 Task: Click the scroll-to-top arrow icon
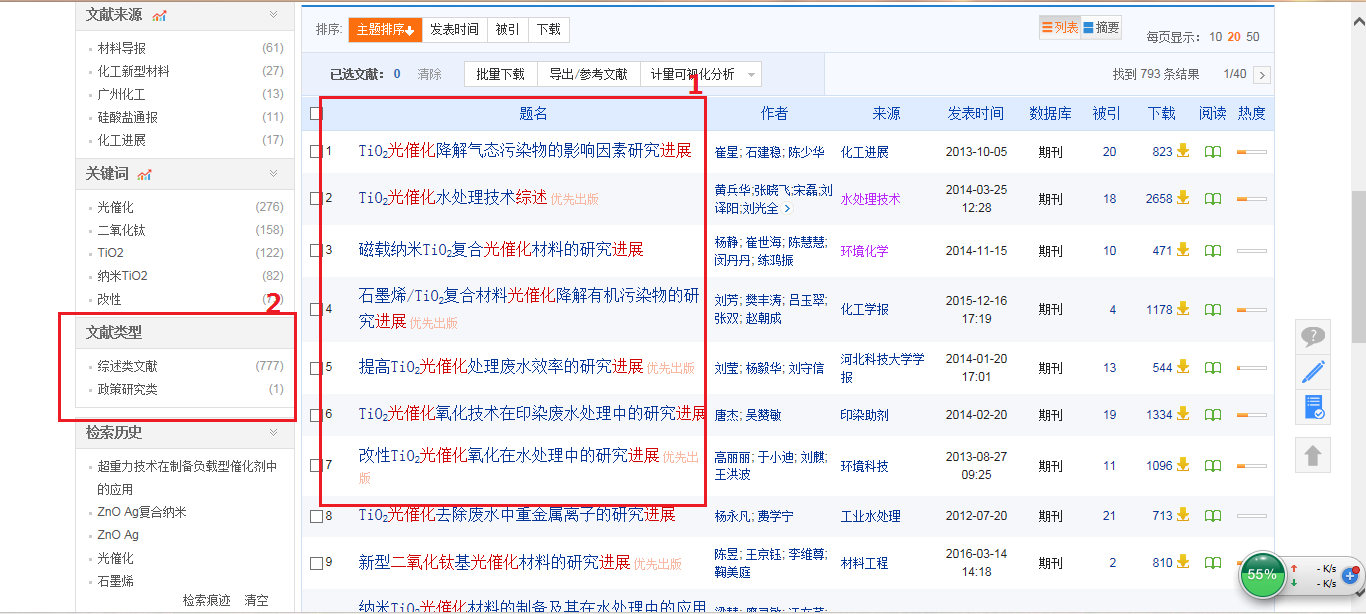click(1313, 456)
